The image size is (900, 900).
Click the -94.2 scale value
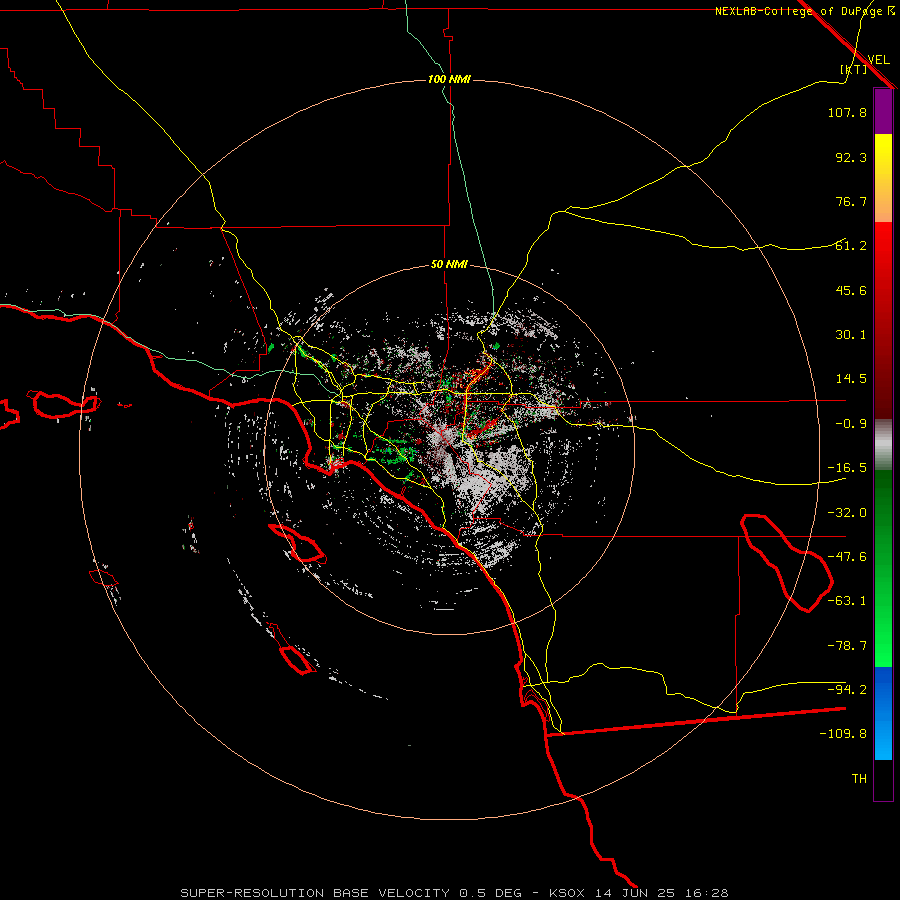(x=847, y=689)
